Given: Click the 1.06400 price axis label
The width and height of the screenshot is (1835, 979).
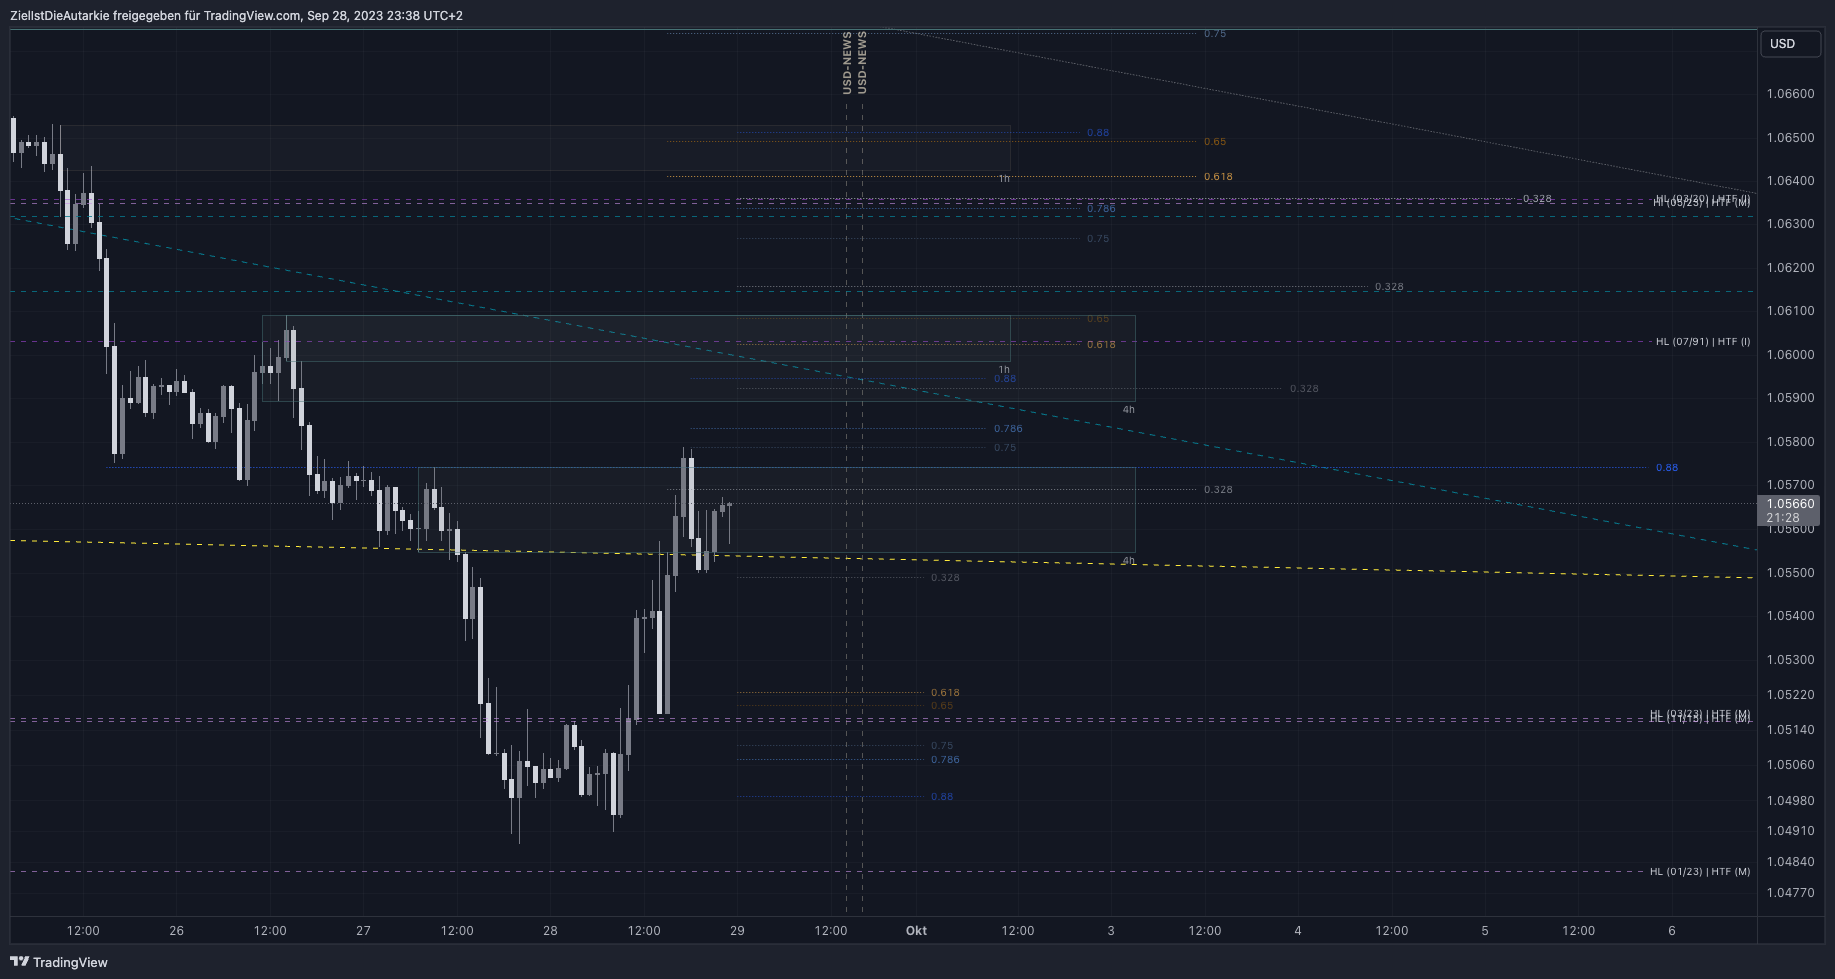Looking at the screenshot, I should click(x=1790, y=181).
